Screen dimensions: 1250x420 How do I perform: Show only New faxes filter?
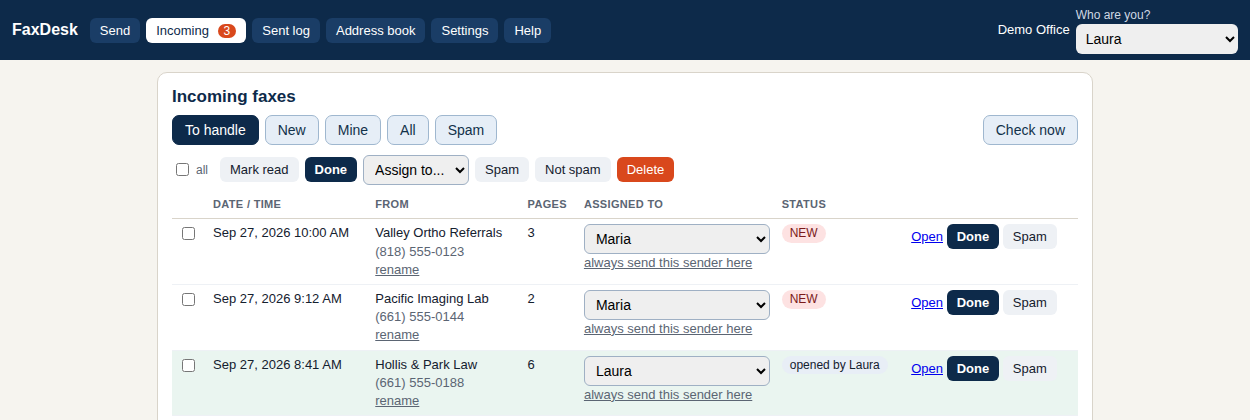click(x=292, y=130)
